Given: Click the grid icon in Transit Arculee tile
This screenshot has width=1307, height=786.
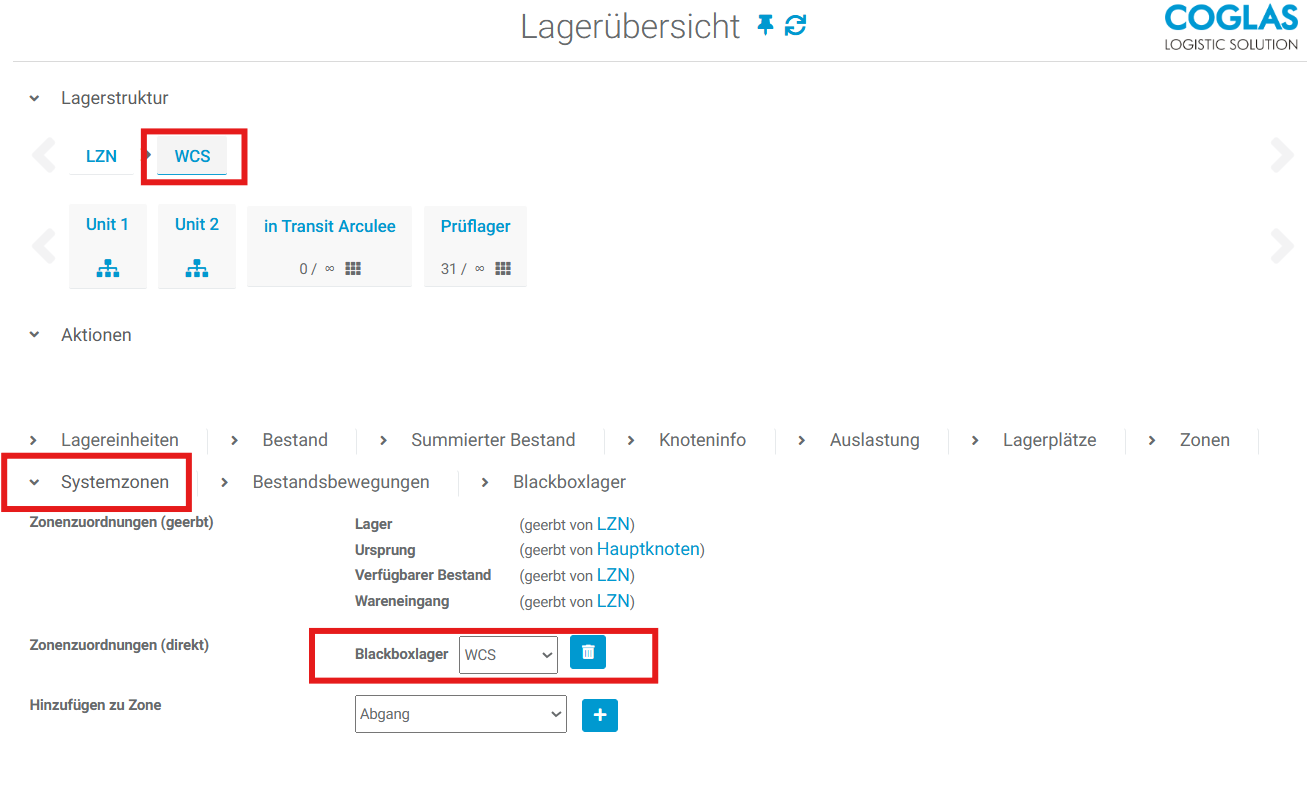Looking at the screenshot, I should [353, 269].
